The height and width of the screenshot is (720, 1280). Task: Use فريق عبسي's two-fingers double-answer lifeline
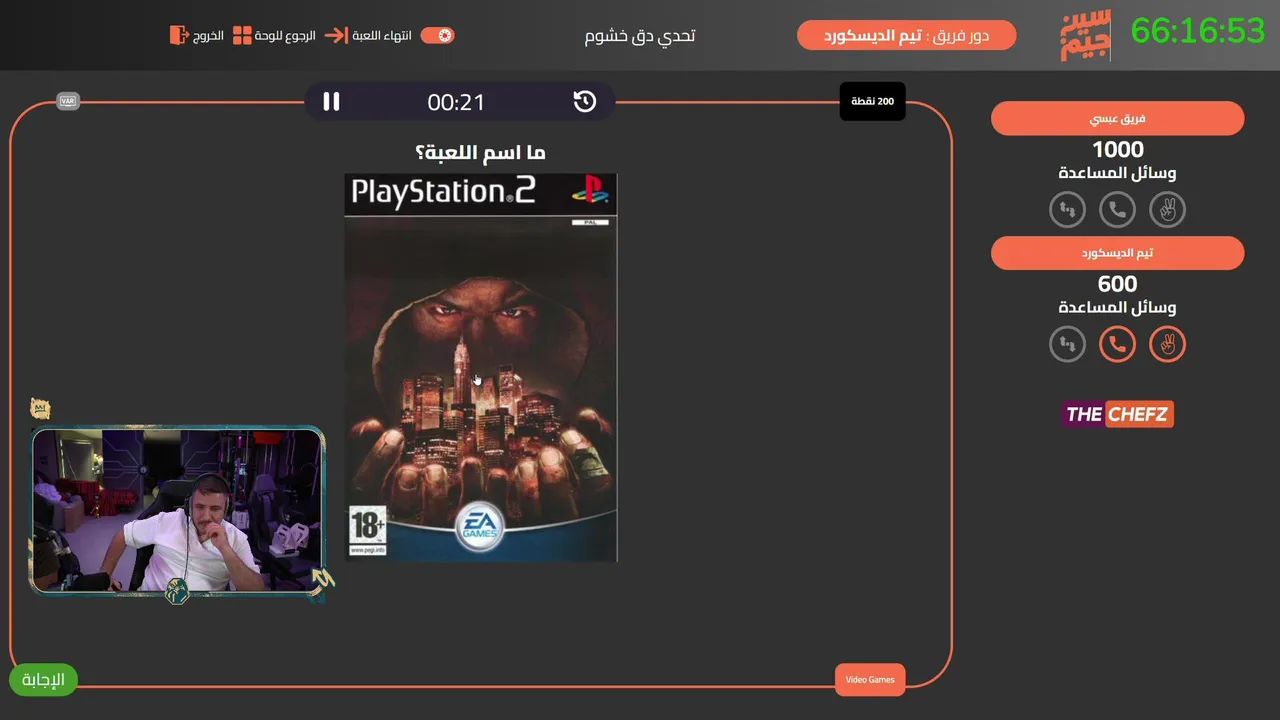click(x=1167, y=210)
